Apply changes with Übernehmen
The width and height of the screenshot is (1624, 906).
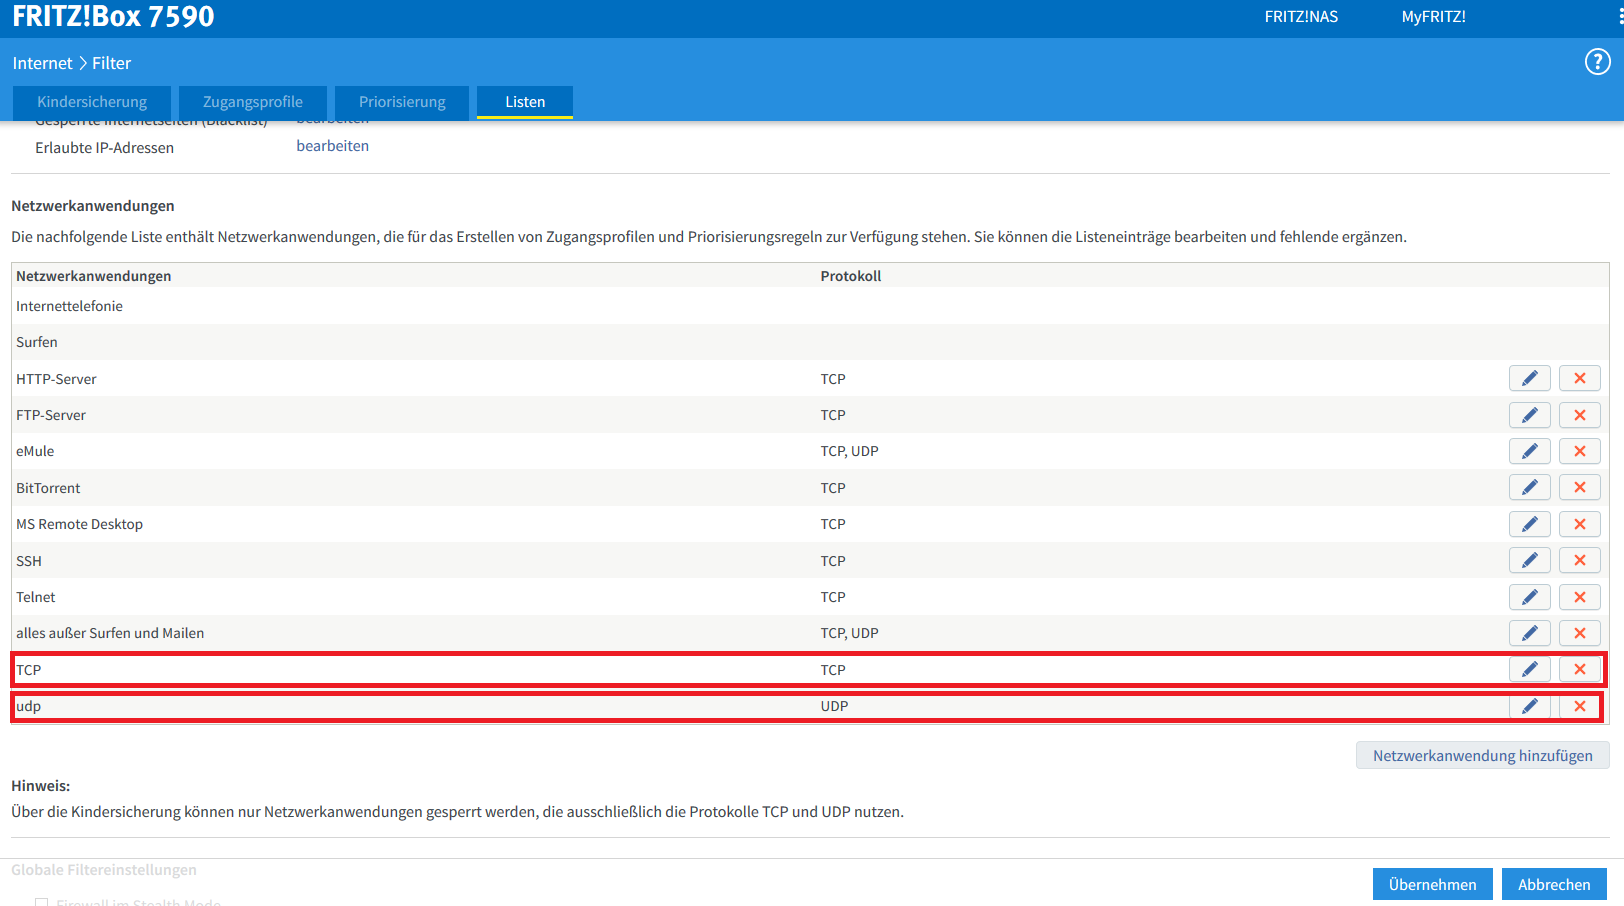pyautogui.click(x=1432, y=884)
